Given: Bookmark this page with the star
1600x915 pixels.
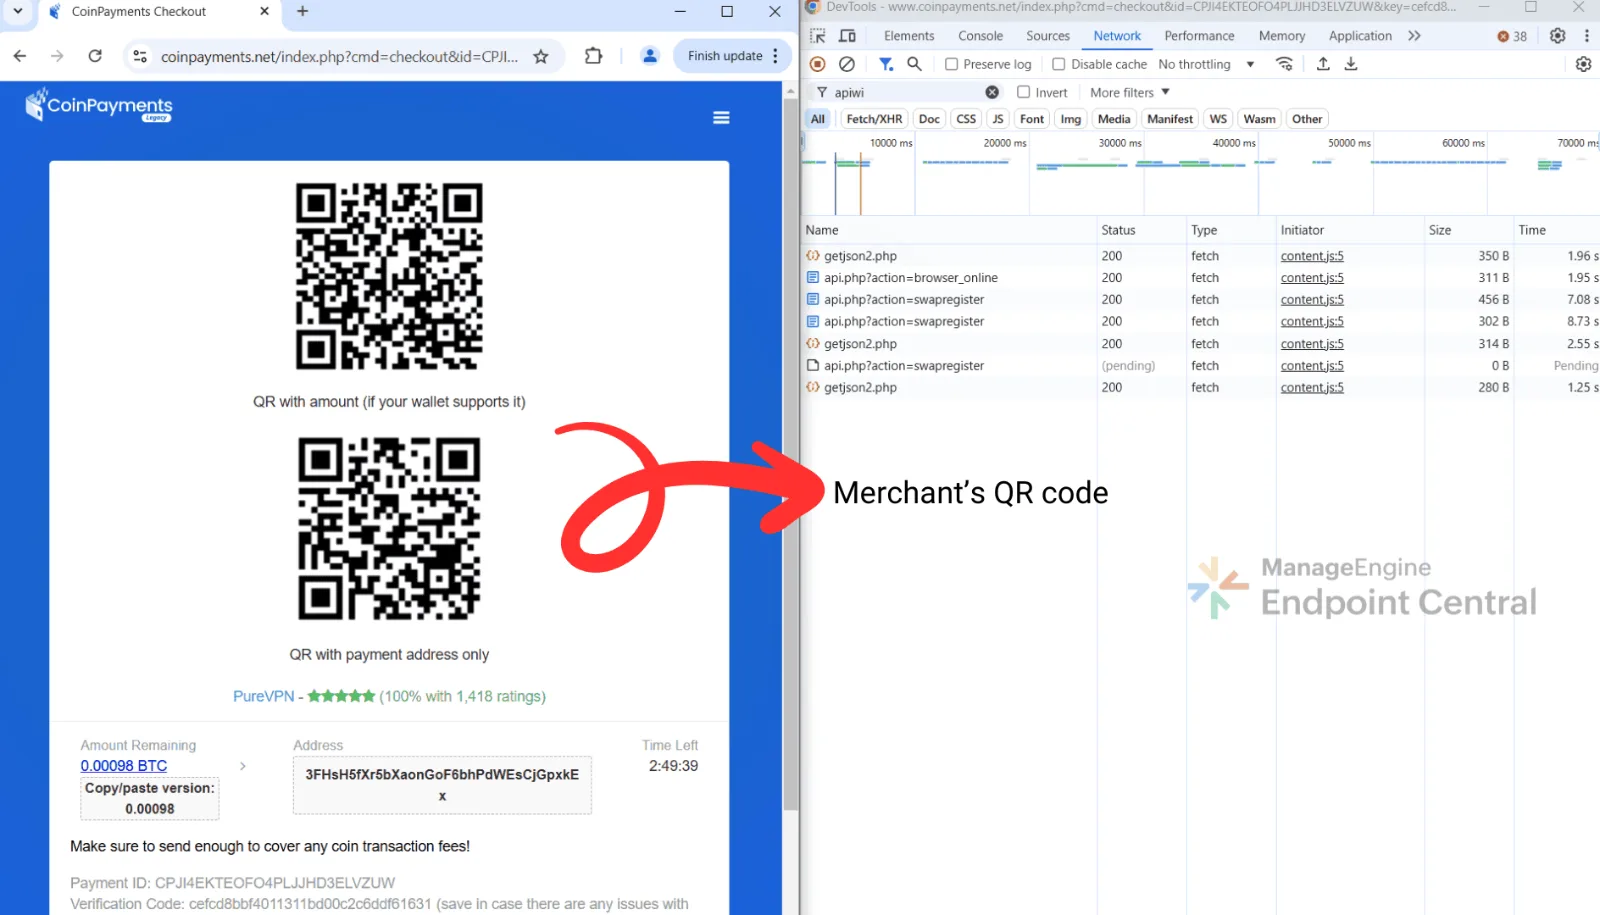Looking at the screenshot, I should tap(541, 56).
